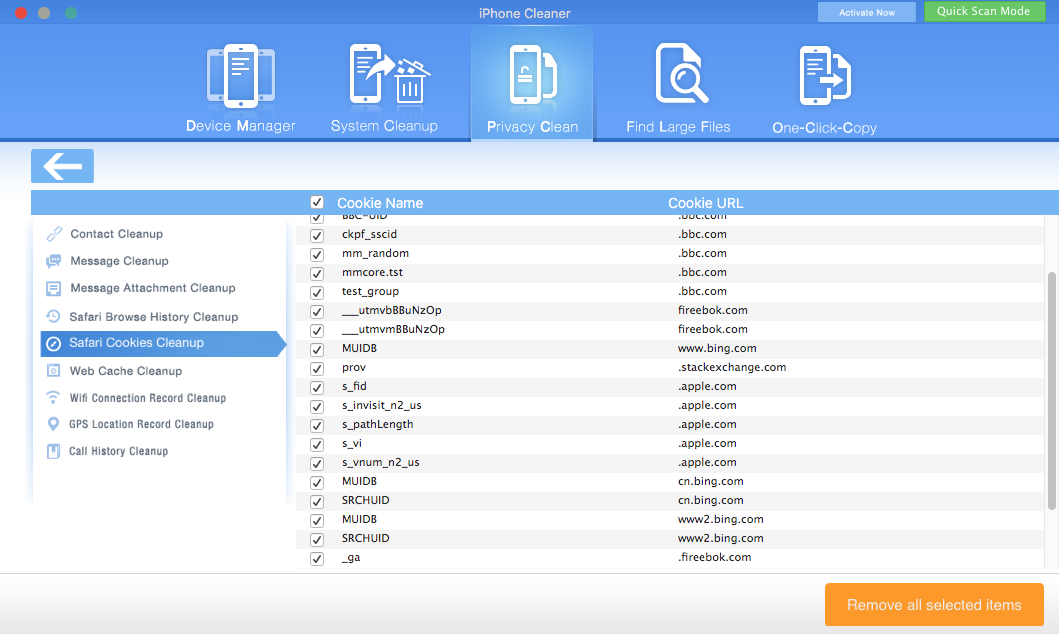The height and width of the screenshot is (634, 1059).
Task: Switch to the System Cleanup tab
Action: click(x=384, y=126)
